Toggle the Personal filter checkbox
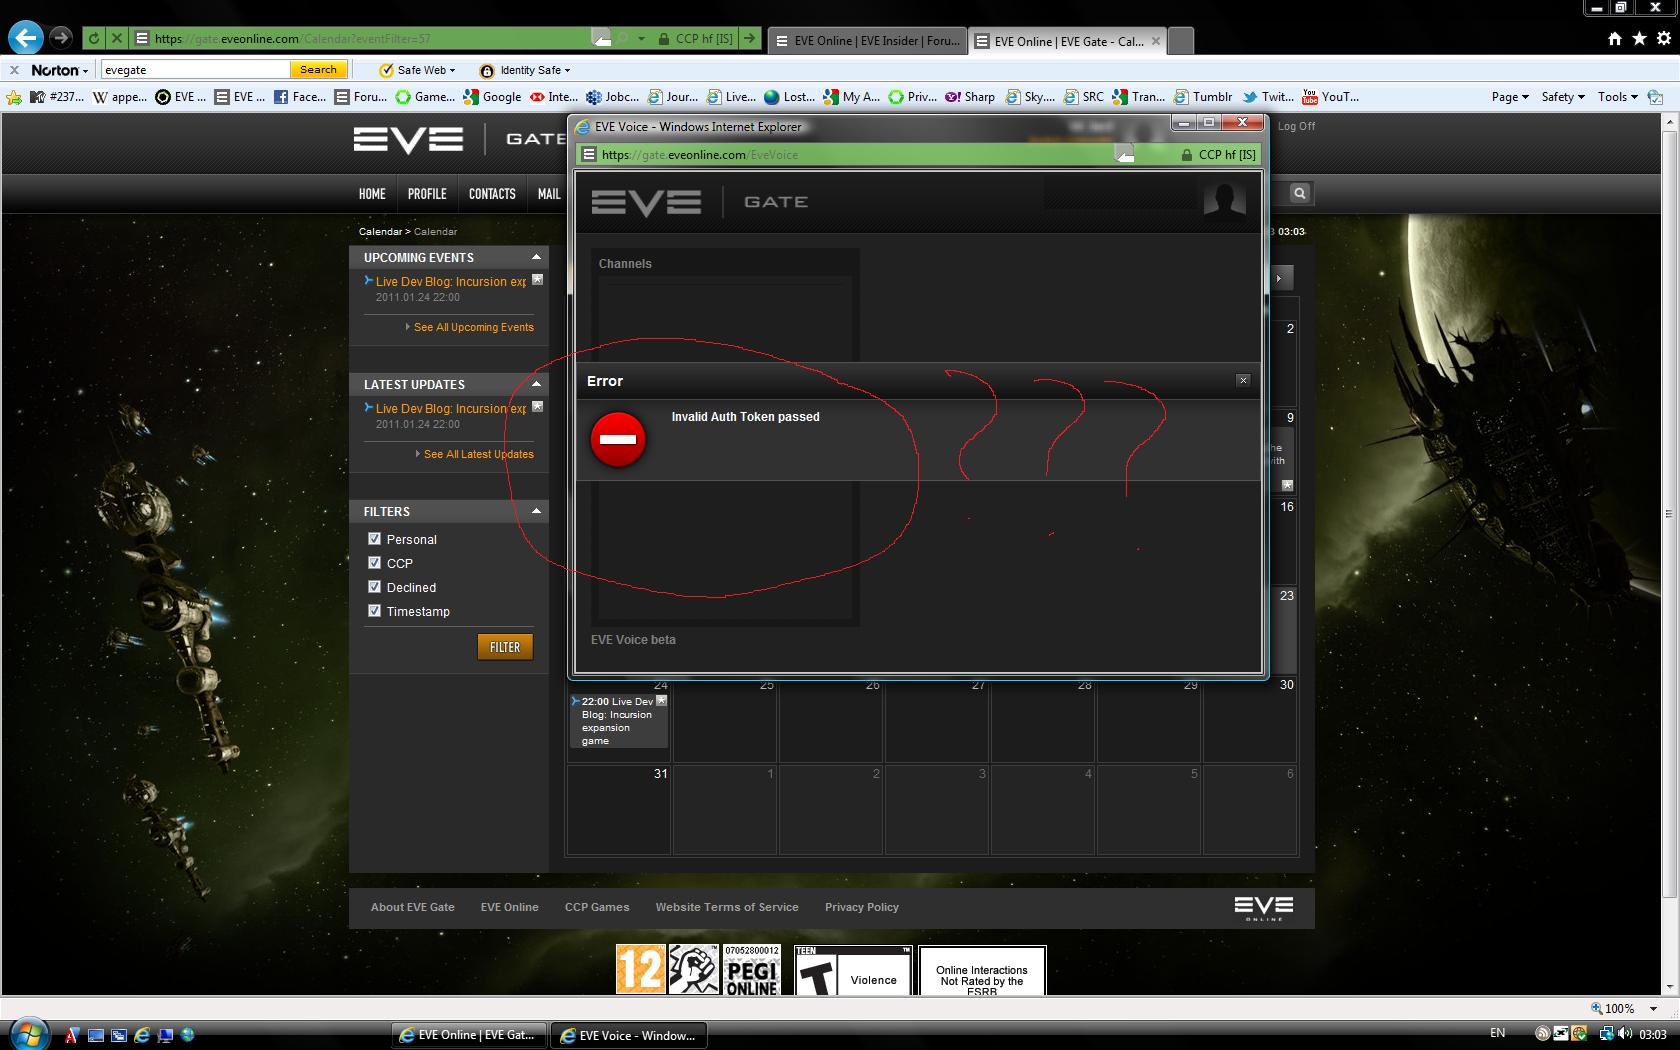This screenshot has width=1680, height=1050. (x=374, y=538)
